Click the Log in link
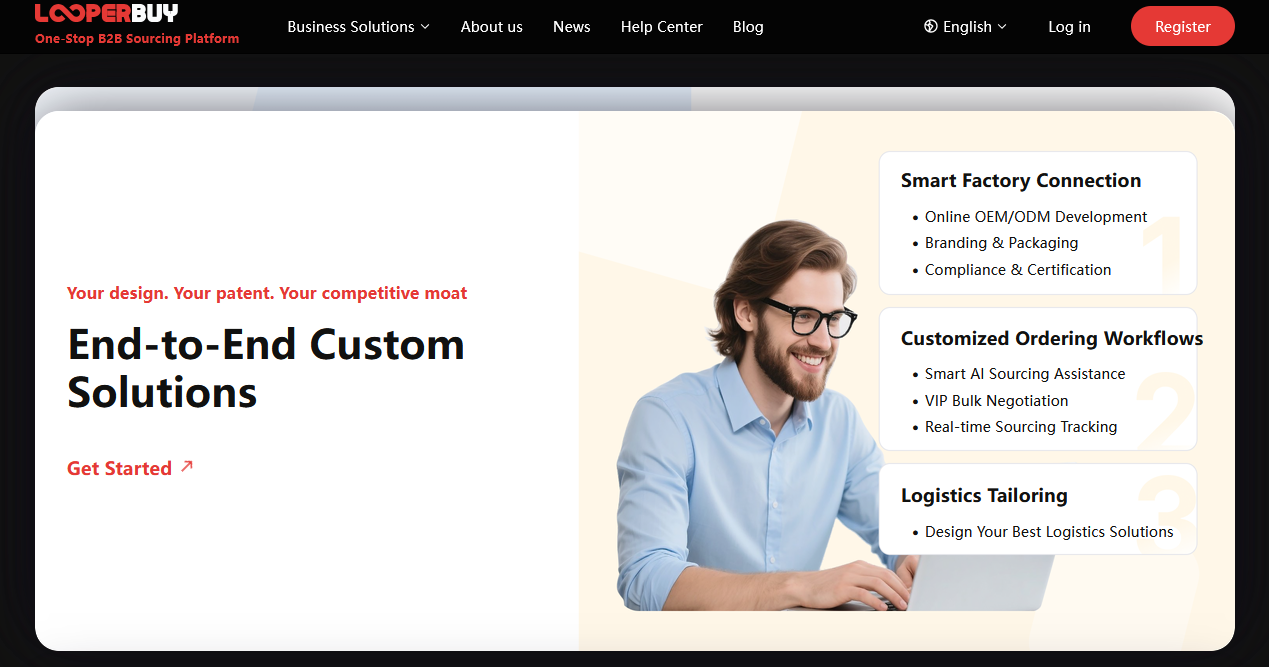 pos(1069,27)
